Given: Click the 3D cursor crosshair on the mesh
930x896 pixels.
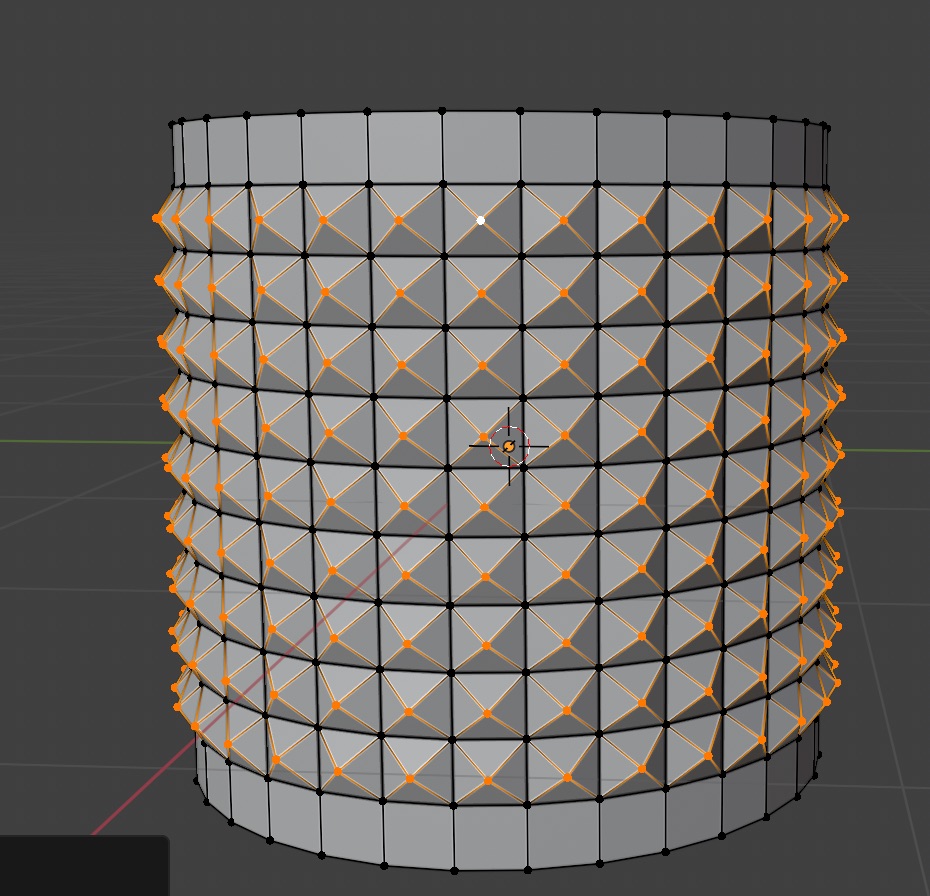Looking at the screenshot, I should pyautogui.click(x=509, y=447).
